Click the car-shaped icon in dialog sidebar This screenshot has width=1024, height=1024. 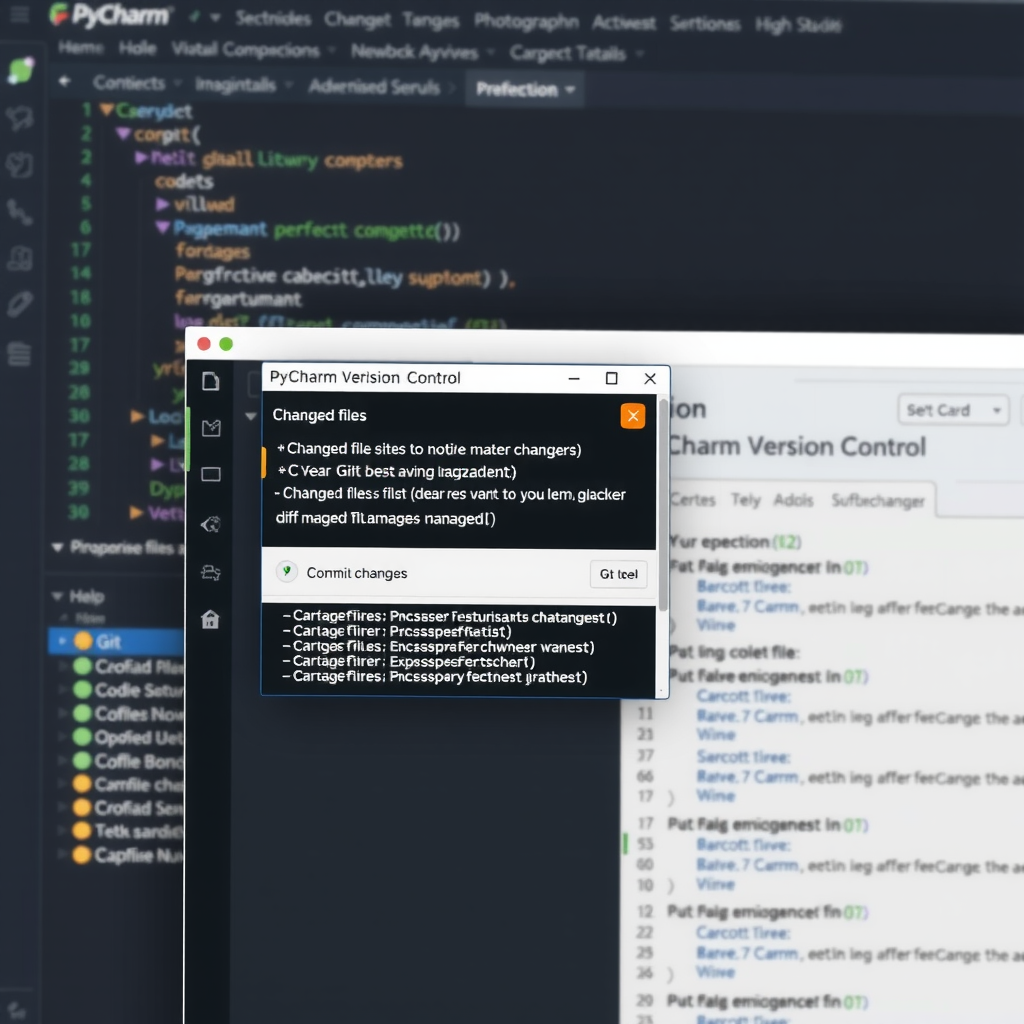pyautogui.click(x=211, y=572)
